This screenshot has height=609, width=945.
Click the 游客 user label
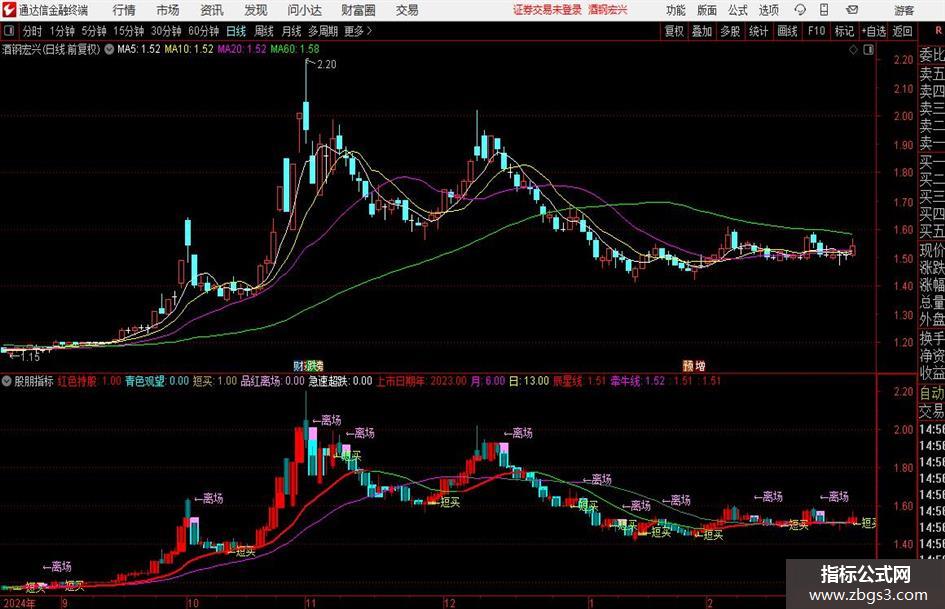(904, 10)
